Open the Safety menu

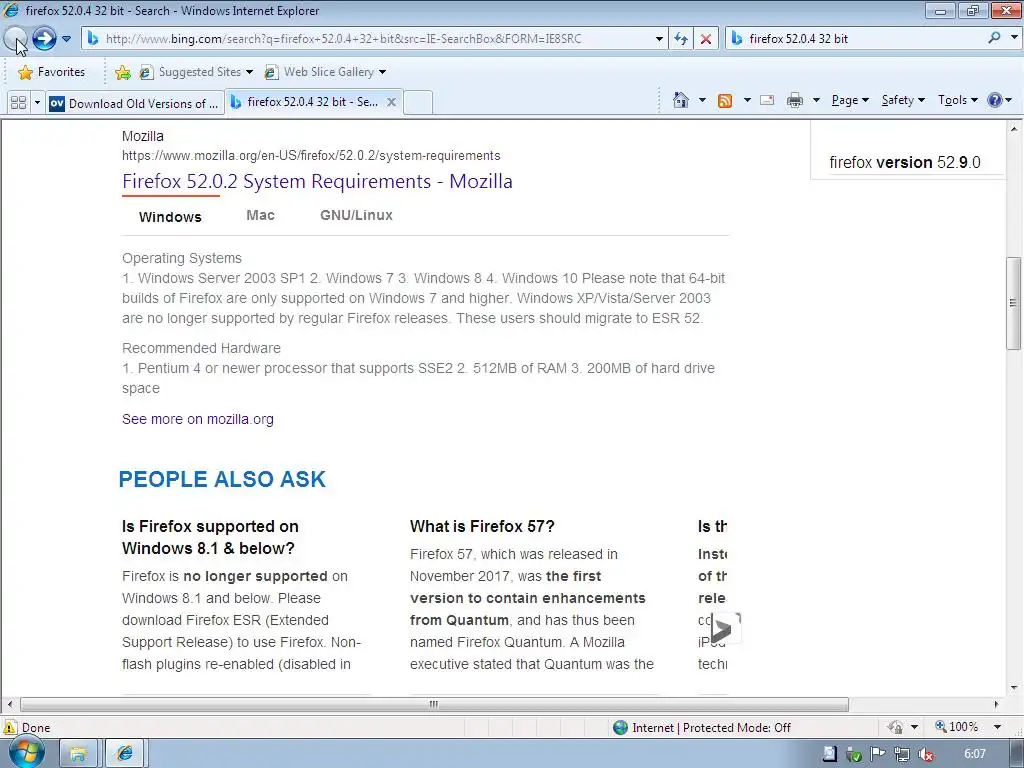pos(903,100)
